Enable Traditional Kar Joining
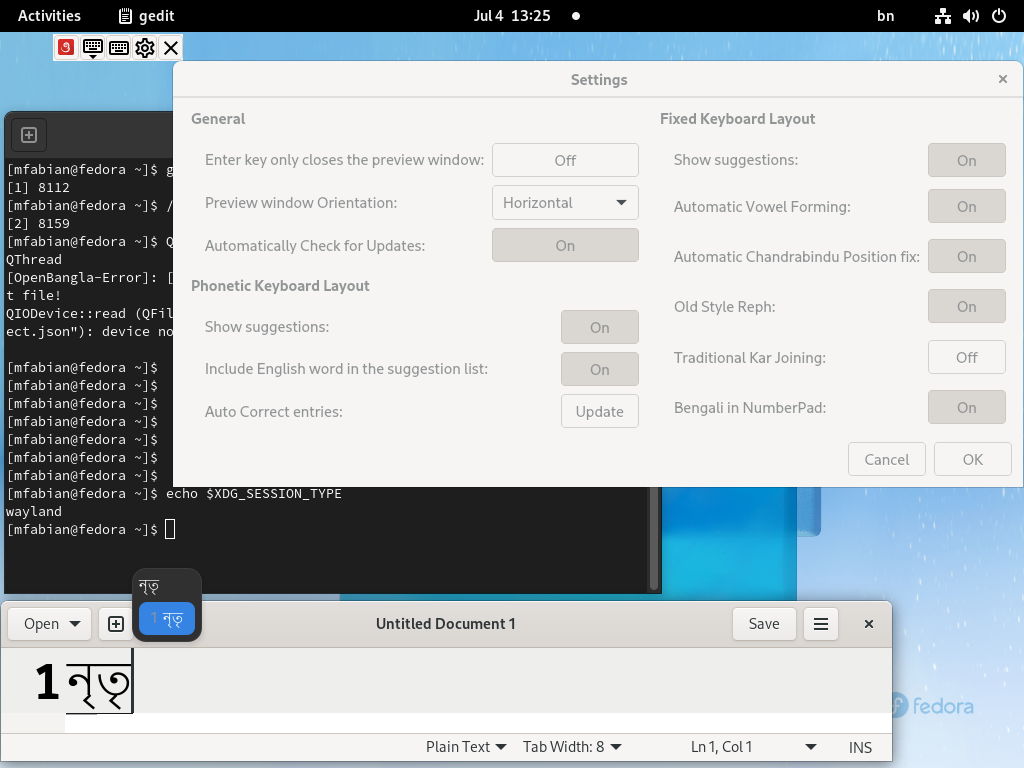 tap(966, 357)
